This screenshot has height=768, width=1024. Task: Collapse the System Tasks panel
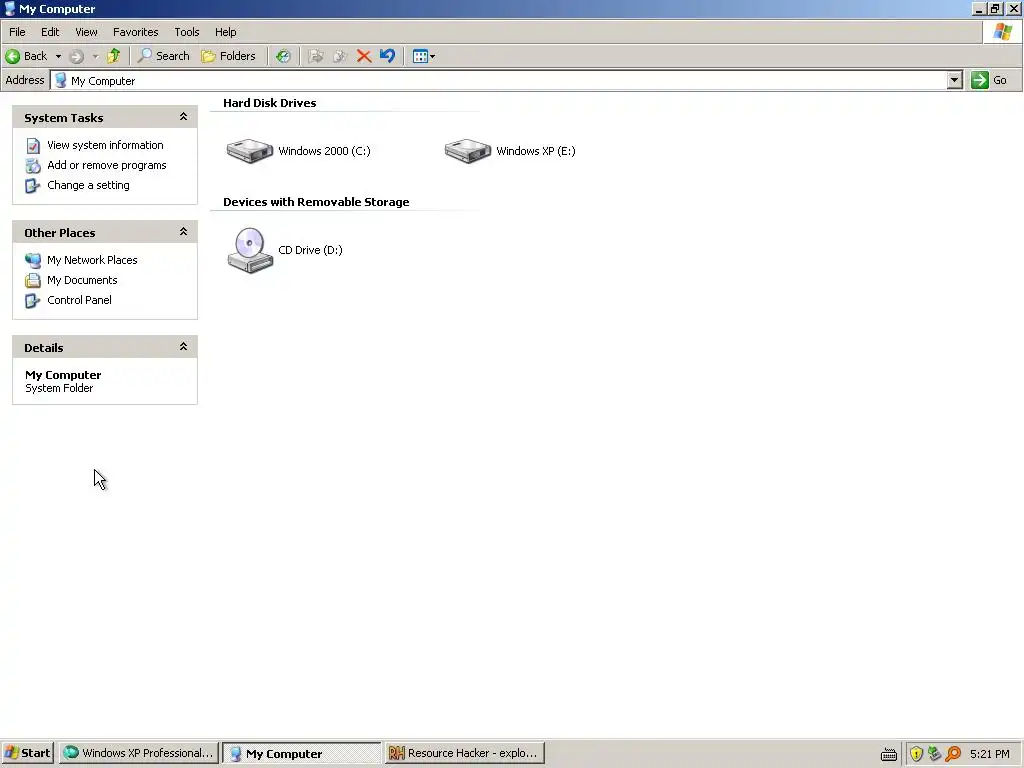pyautogui.click(x=184, y=117)
